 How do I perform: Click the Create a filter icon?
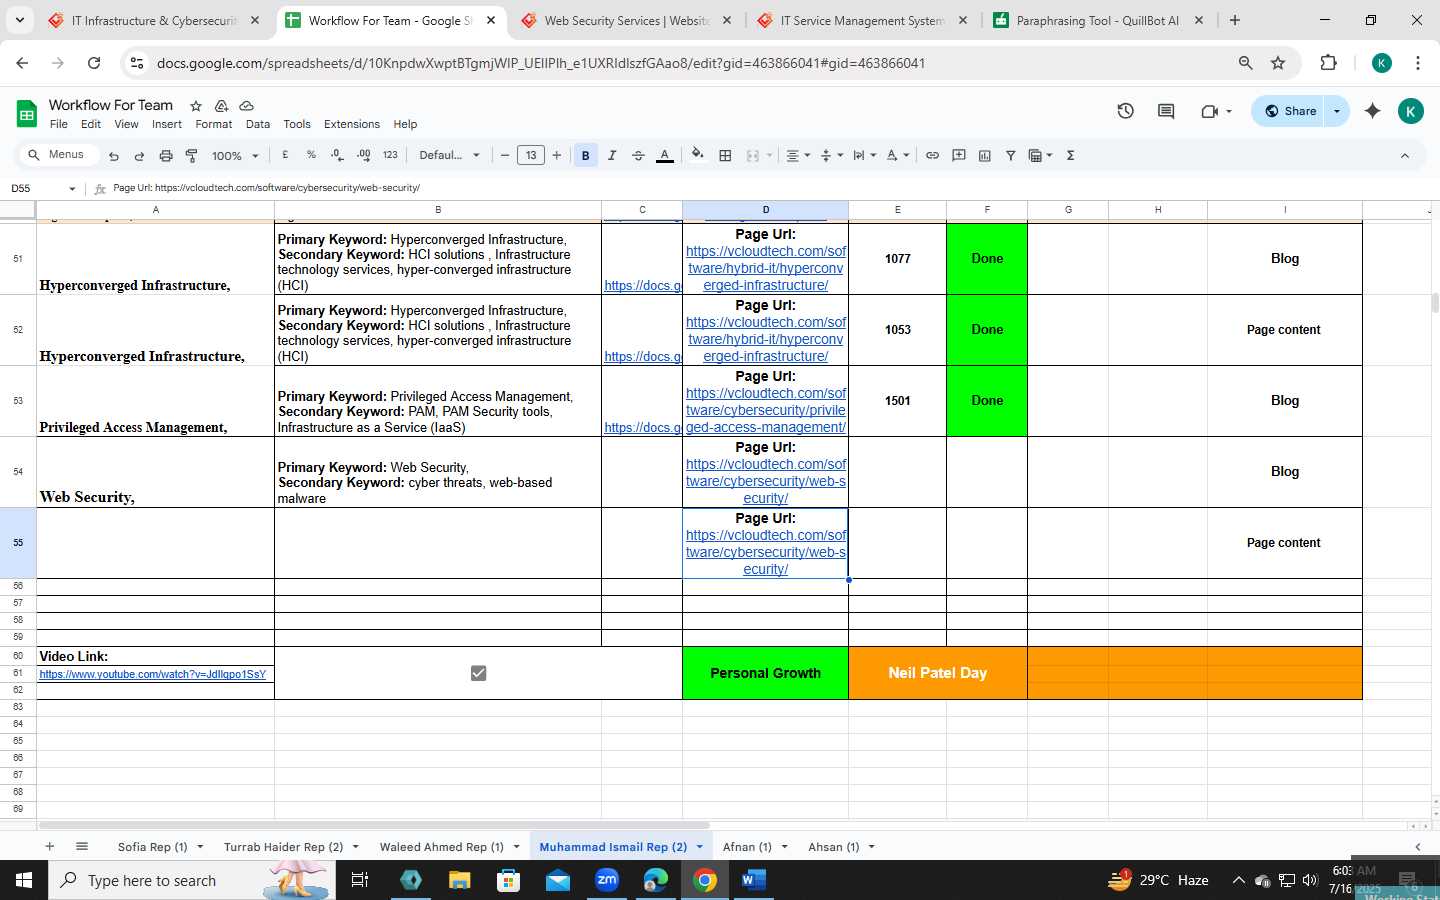[1010, 155]
